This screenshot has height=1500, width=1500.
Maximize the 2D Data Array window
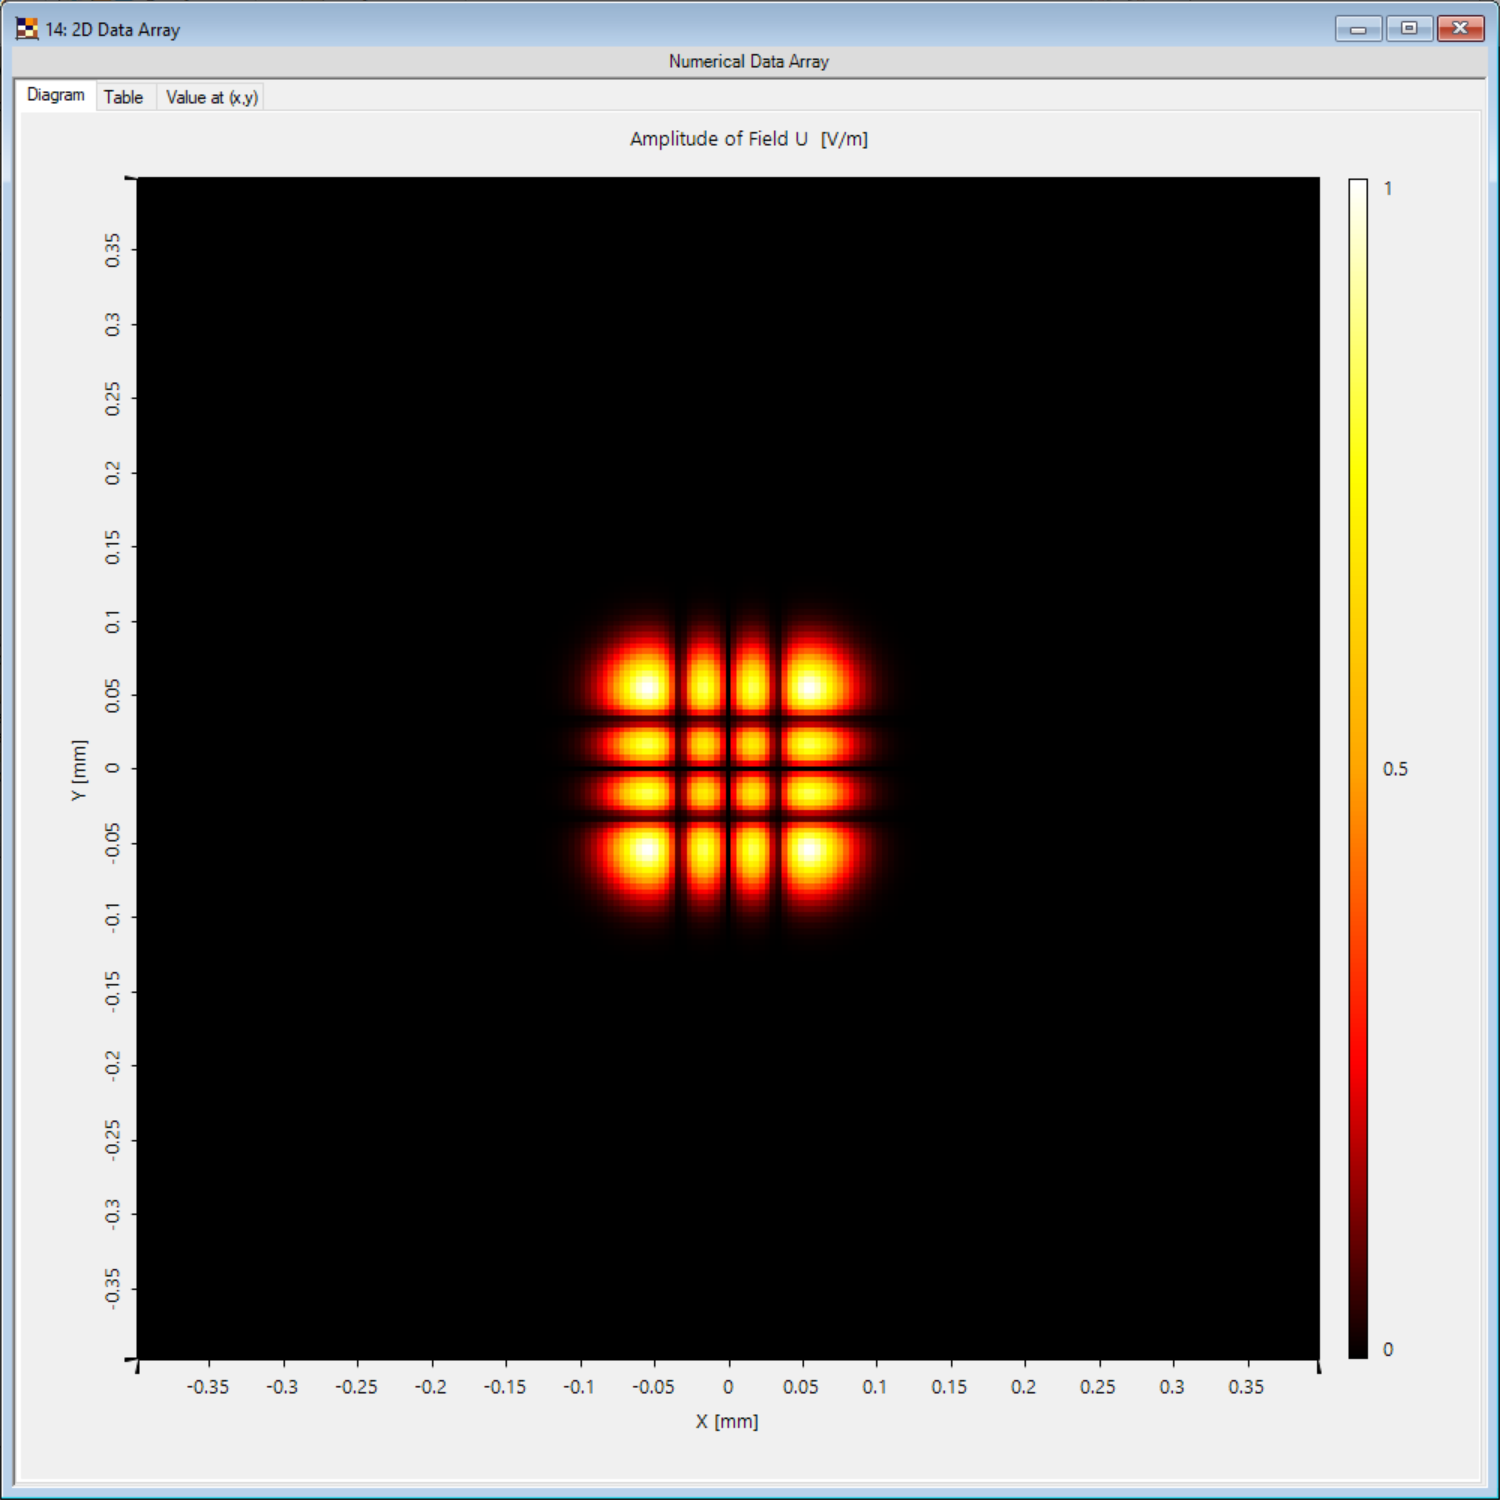(1409, 29)
